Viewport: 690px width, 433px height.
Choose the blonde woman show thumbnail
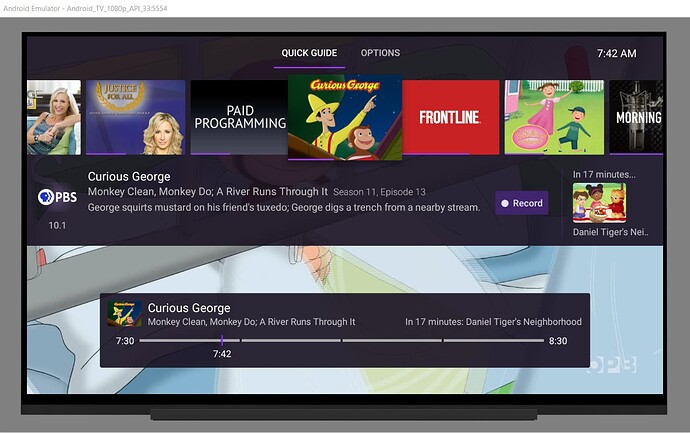pyautogui.click(x=53, y=117)
